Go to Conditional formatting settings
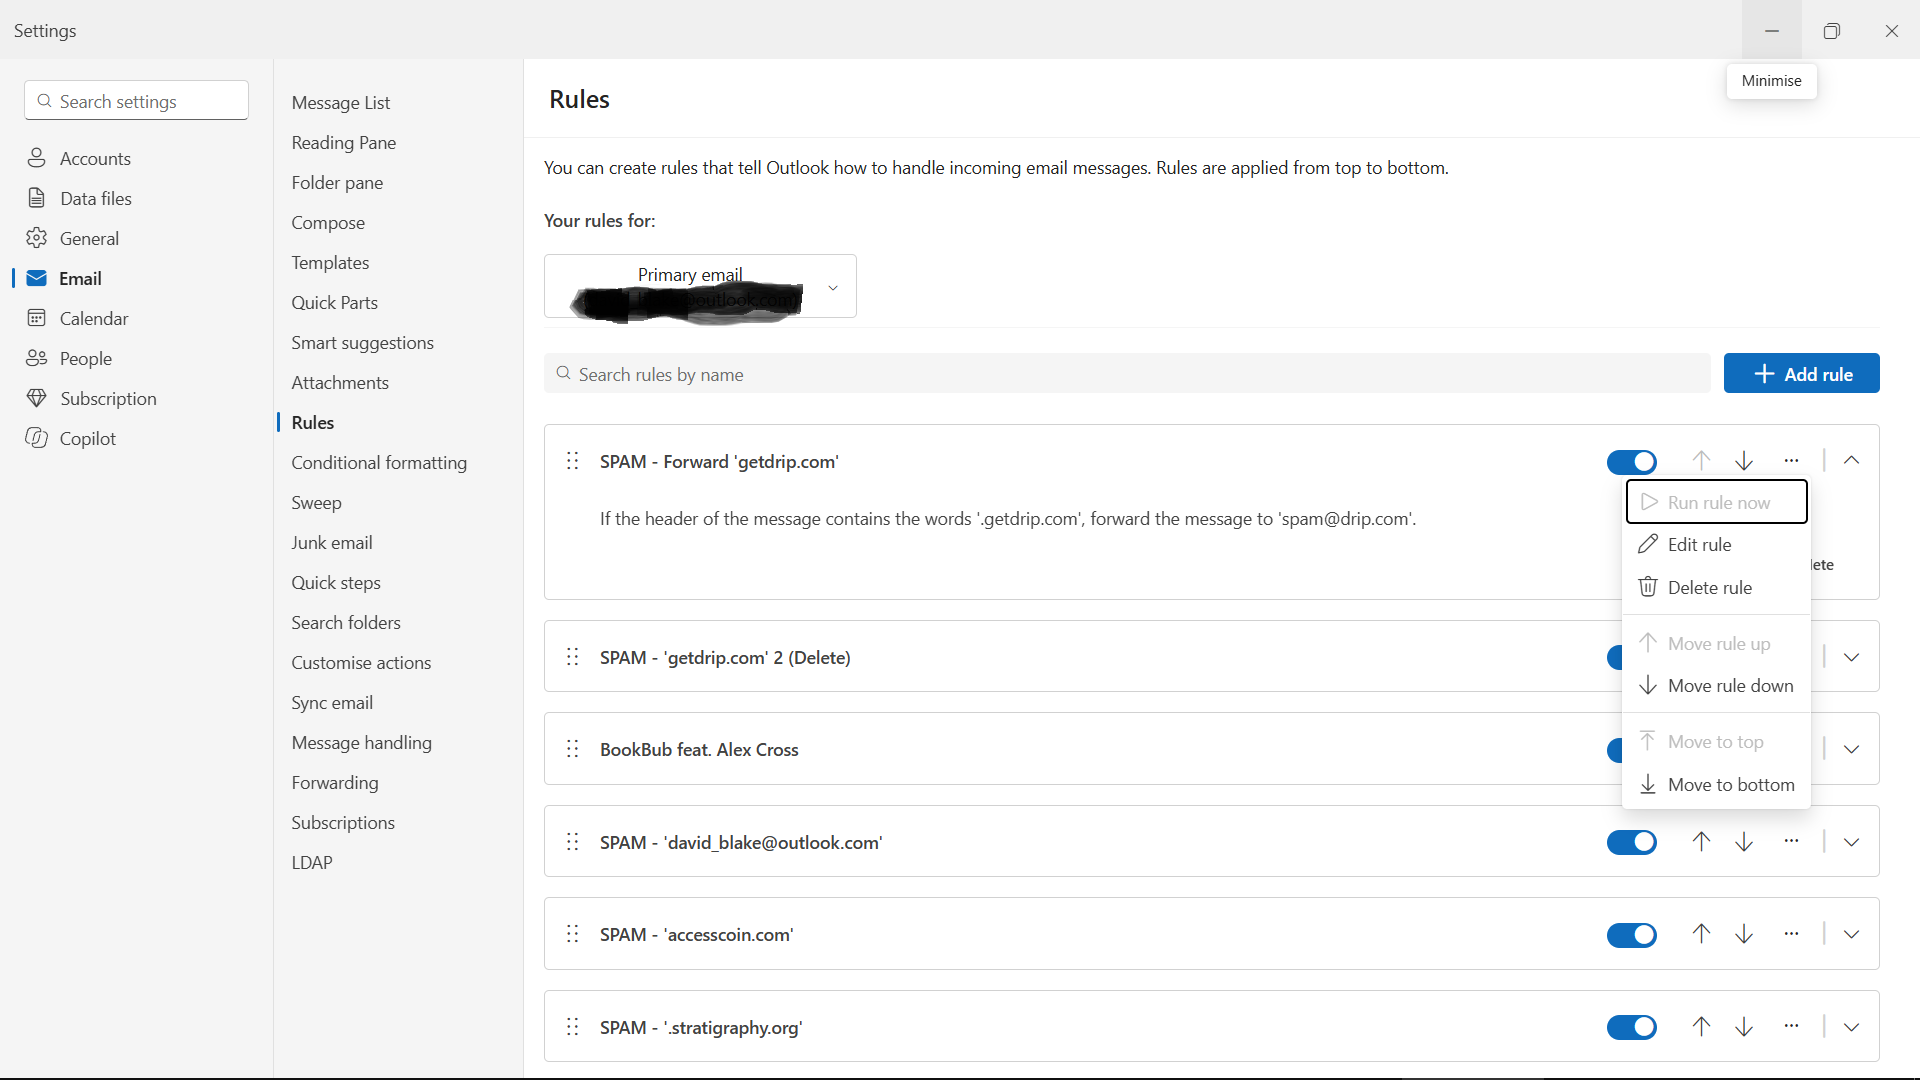This screenshot has width=1920, height=1080. pyautogui.click(x=379, y=463)
